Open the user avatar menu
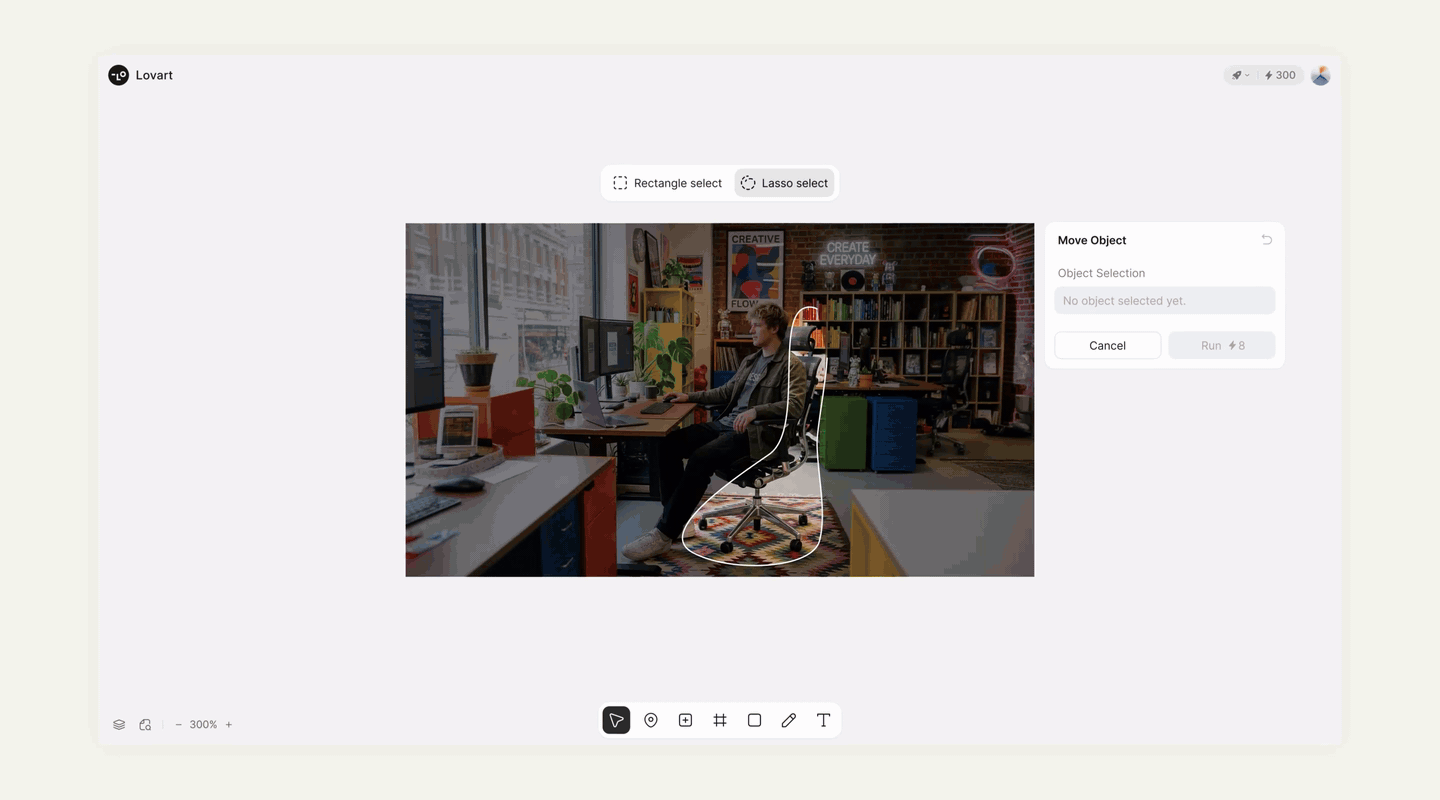1440x800 pixels. (x=1320, y=75)
